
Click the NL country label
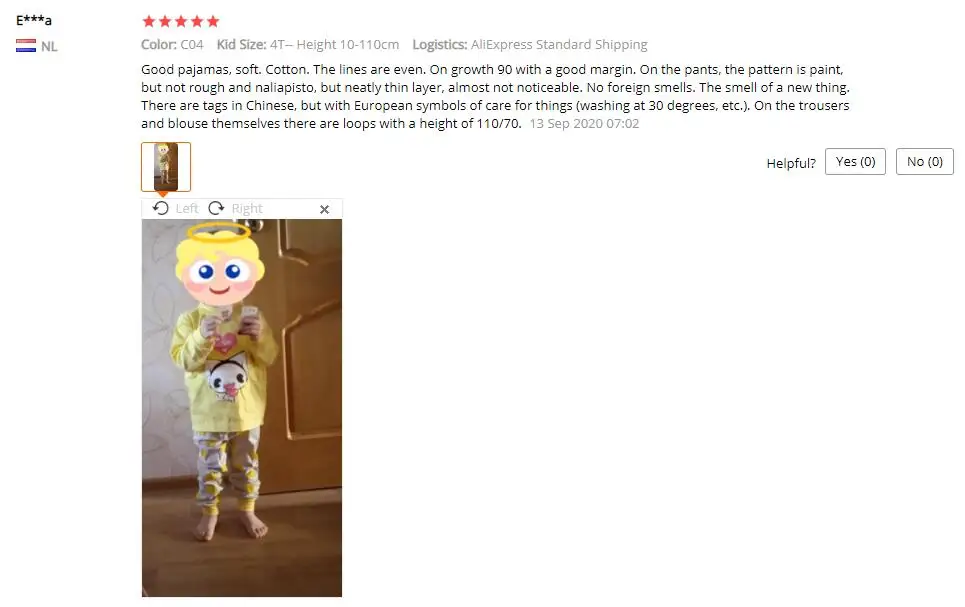tap(49, 46)
